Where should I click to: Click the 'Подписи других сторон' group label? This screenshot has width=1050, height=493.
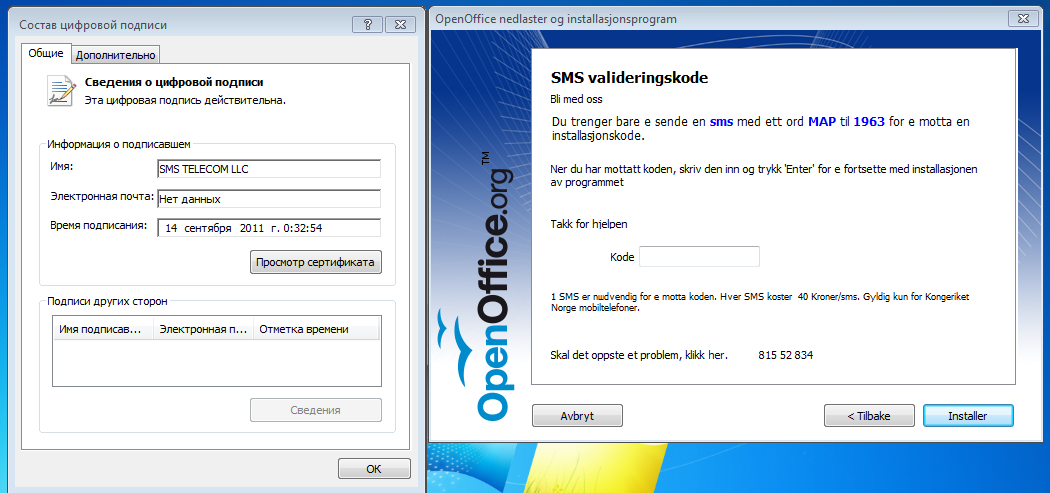pos(107,301)
